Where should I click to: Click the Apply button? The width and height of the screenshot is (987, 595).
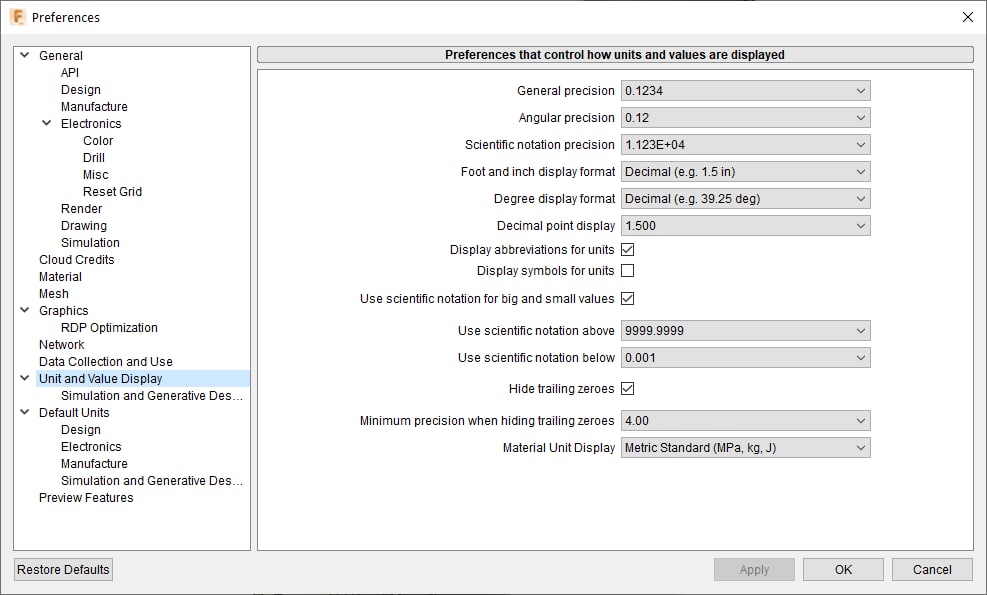[754, 569]
